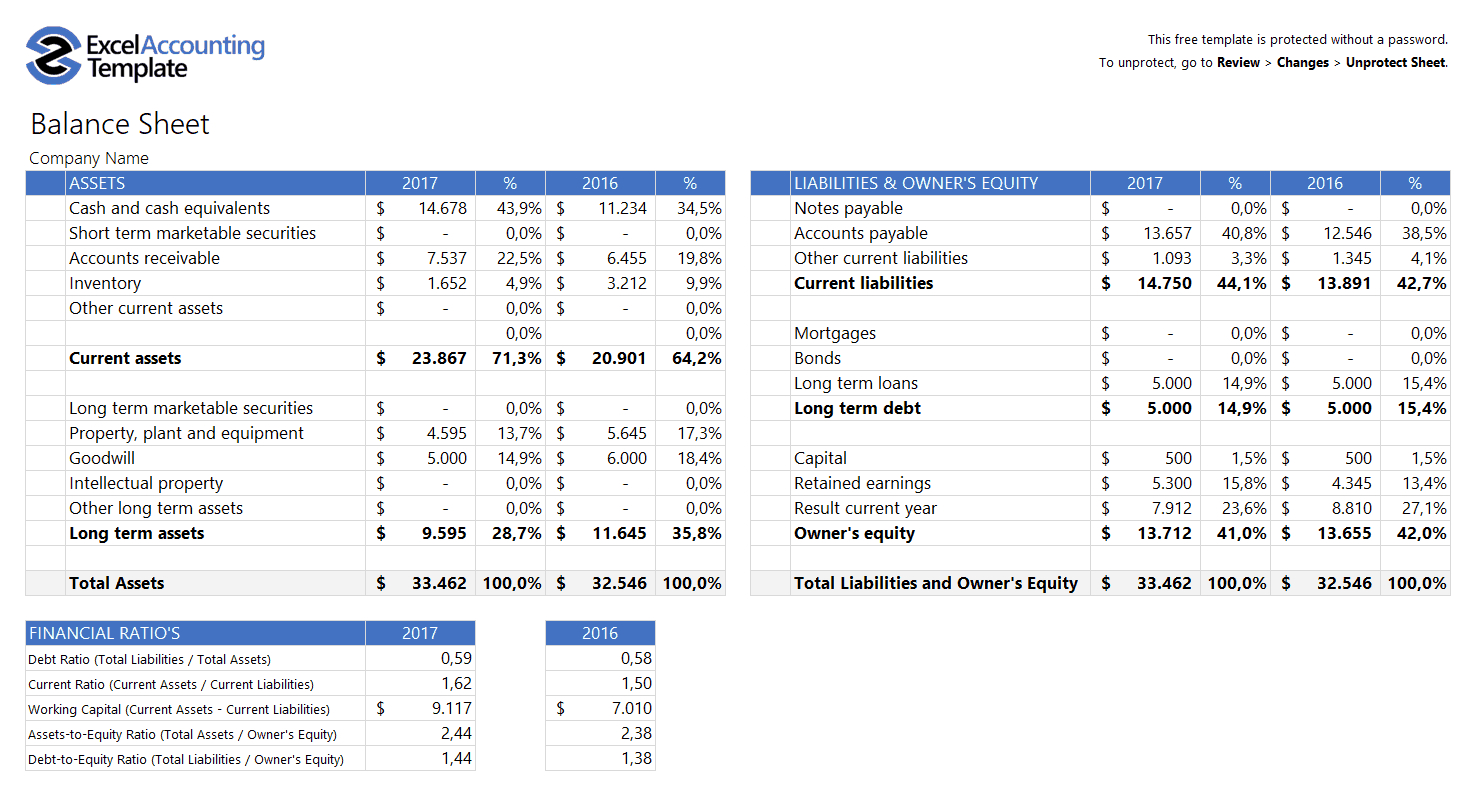Viewport: 1476px width, 795px height.
Task: Click the inventory value 1.652
Action: point(447,283)
